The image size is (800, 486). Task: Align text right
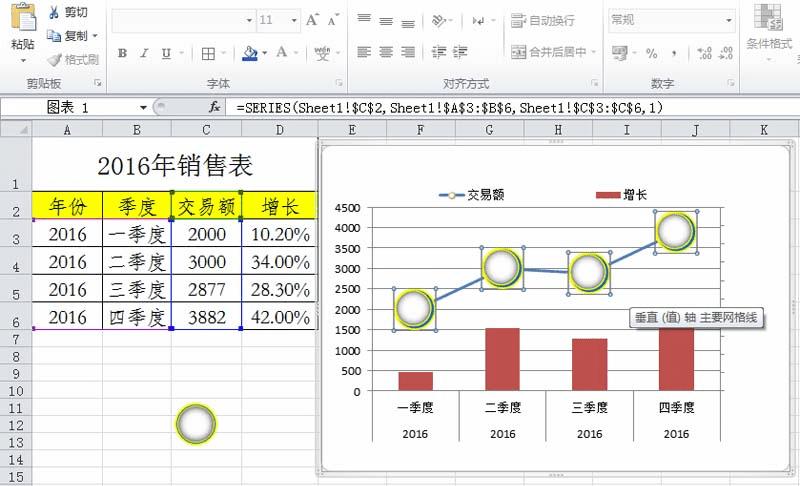pyautogui.click(x=408, y=52)
